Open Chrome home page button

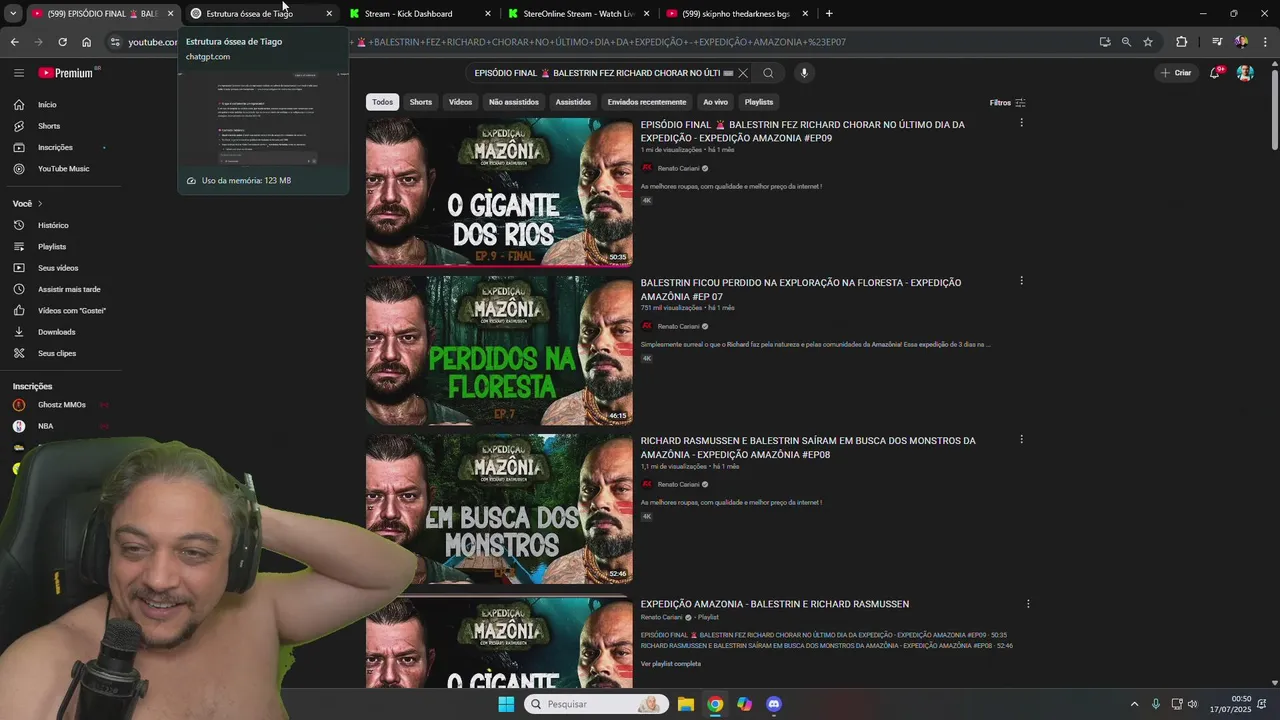pos(87,42)
